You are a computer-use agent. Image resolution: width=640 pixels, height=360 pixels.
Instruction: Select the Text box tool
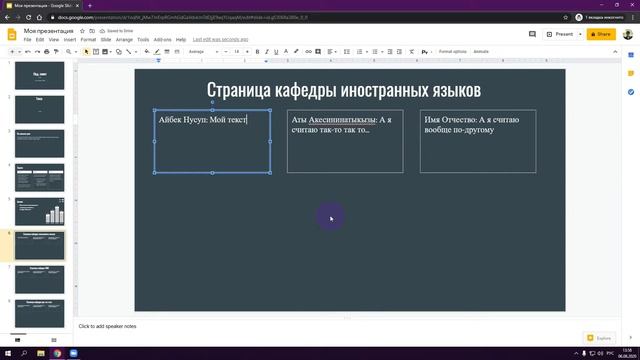96,52
